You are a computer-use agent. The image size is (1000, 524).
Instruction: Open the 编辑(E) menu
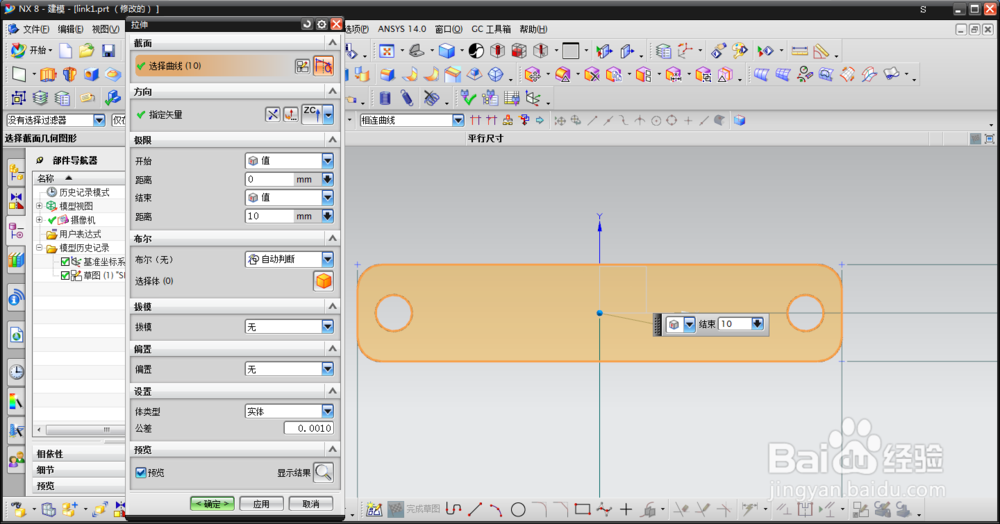click(x=70, y=29)
